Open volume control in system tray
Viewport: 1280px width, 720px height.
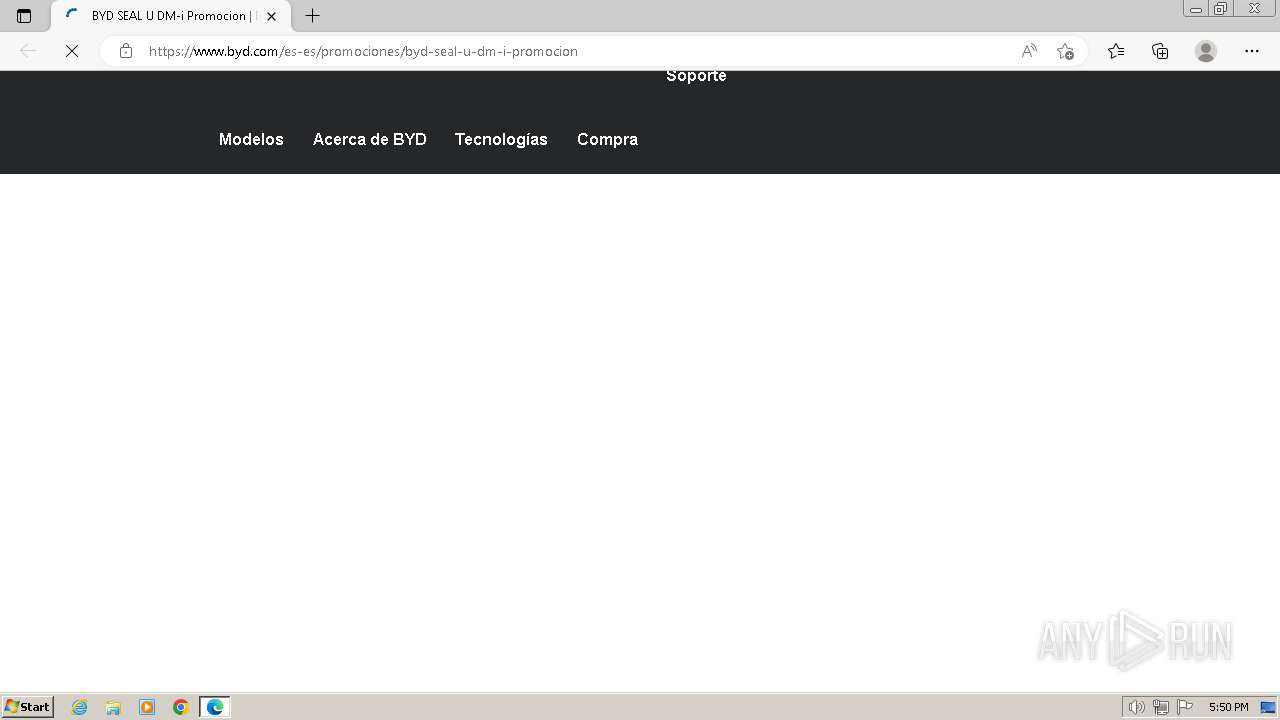click(x=1136, y=707)
